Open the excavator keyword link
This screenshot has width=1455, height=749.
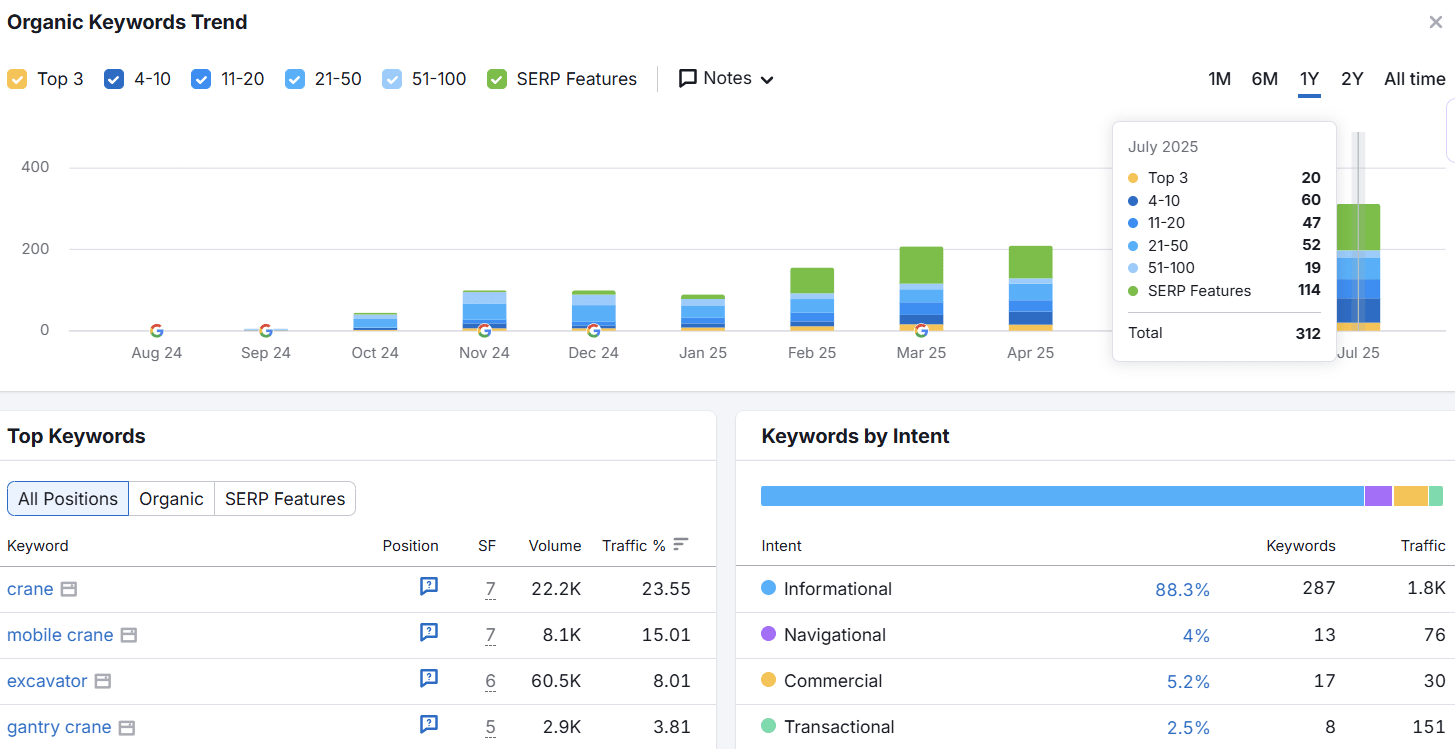pos(47,681)
